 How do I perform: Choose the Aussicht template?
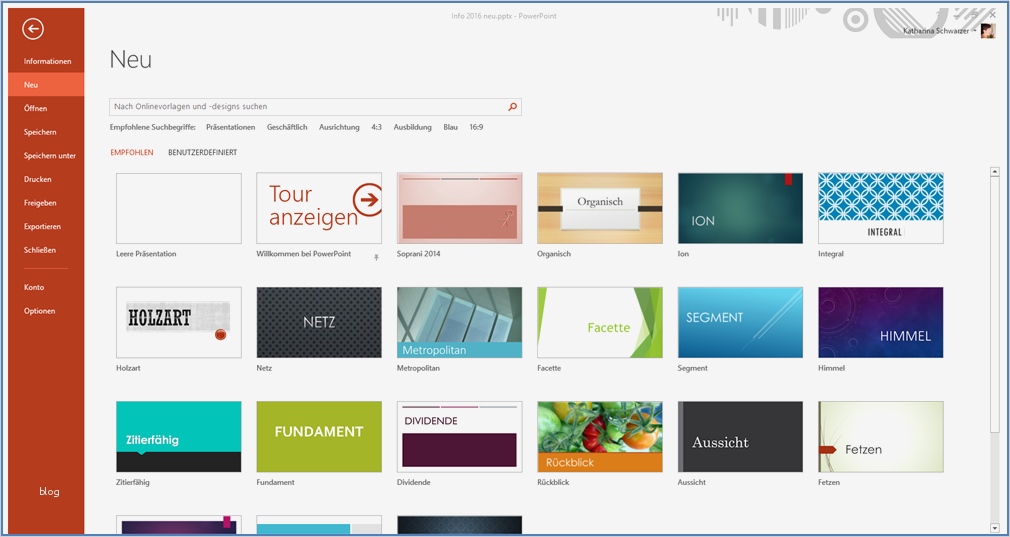[740, 437]
